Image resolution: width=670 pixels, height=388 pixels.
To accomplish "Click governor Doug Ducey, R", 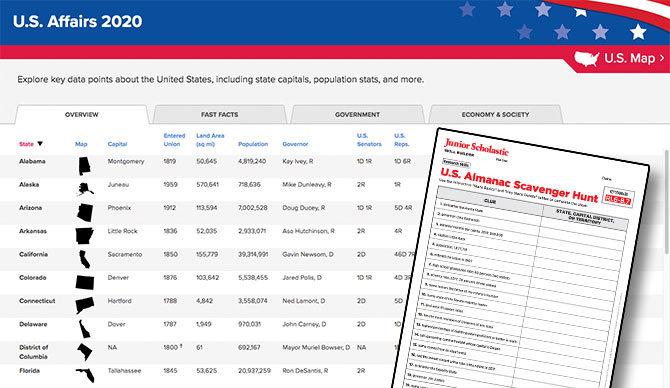I will tap(304, 208).
